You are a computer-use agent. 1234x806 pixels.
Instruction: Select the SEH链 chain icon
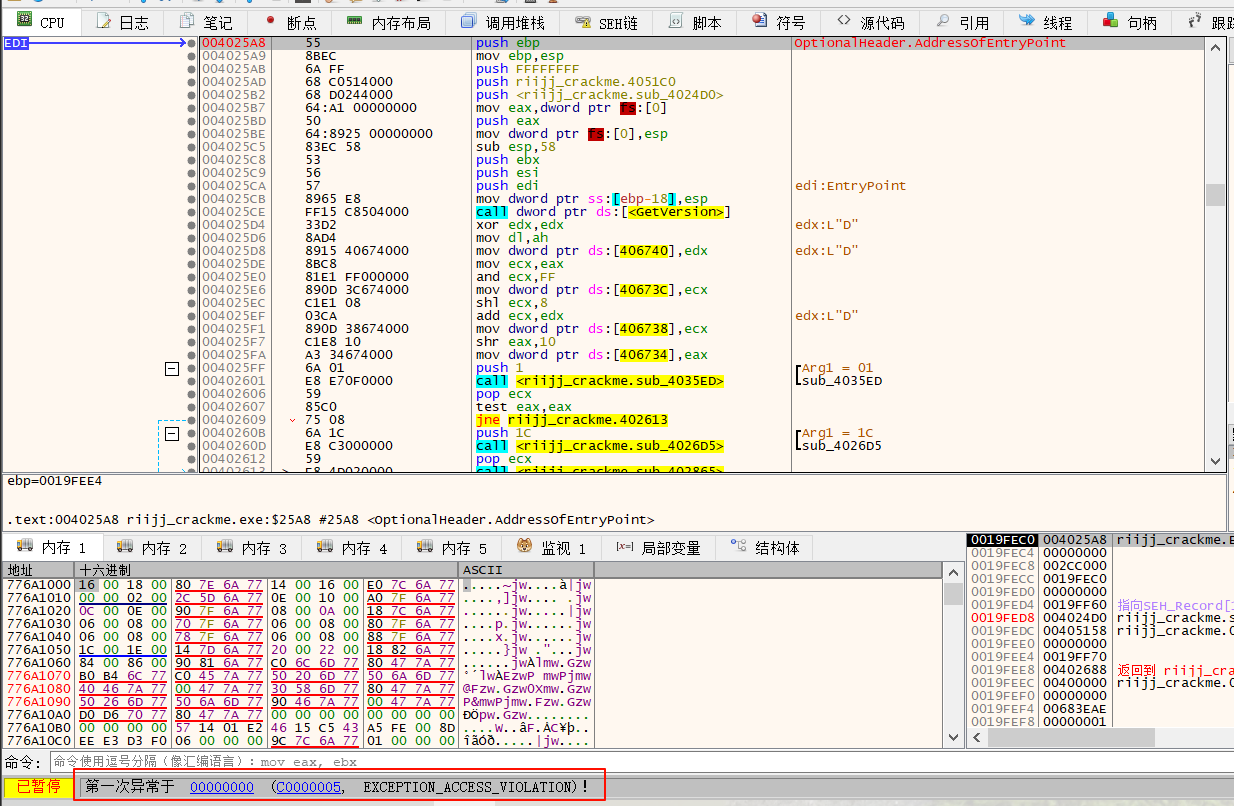(x=582, y=21)
